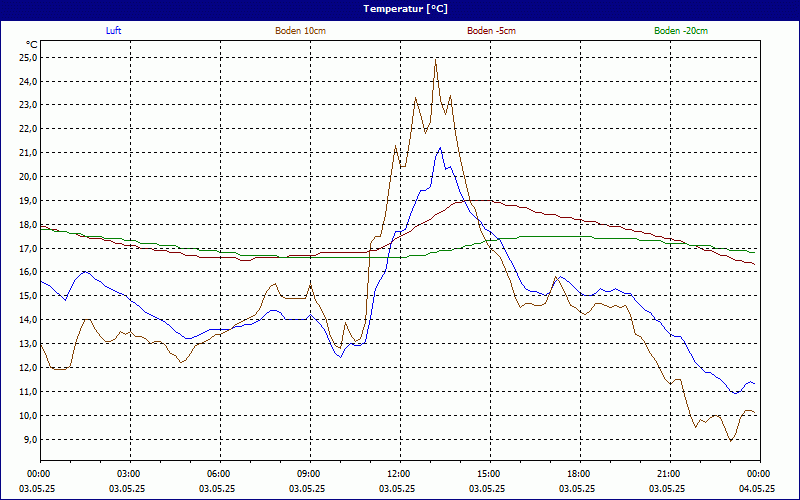This screenshot has height=500, width=800.
Task: Select the 'Boden -5cm' legend label
Action: click(x=491, y=31)
